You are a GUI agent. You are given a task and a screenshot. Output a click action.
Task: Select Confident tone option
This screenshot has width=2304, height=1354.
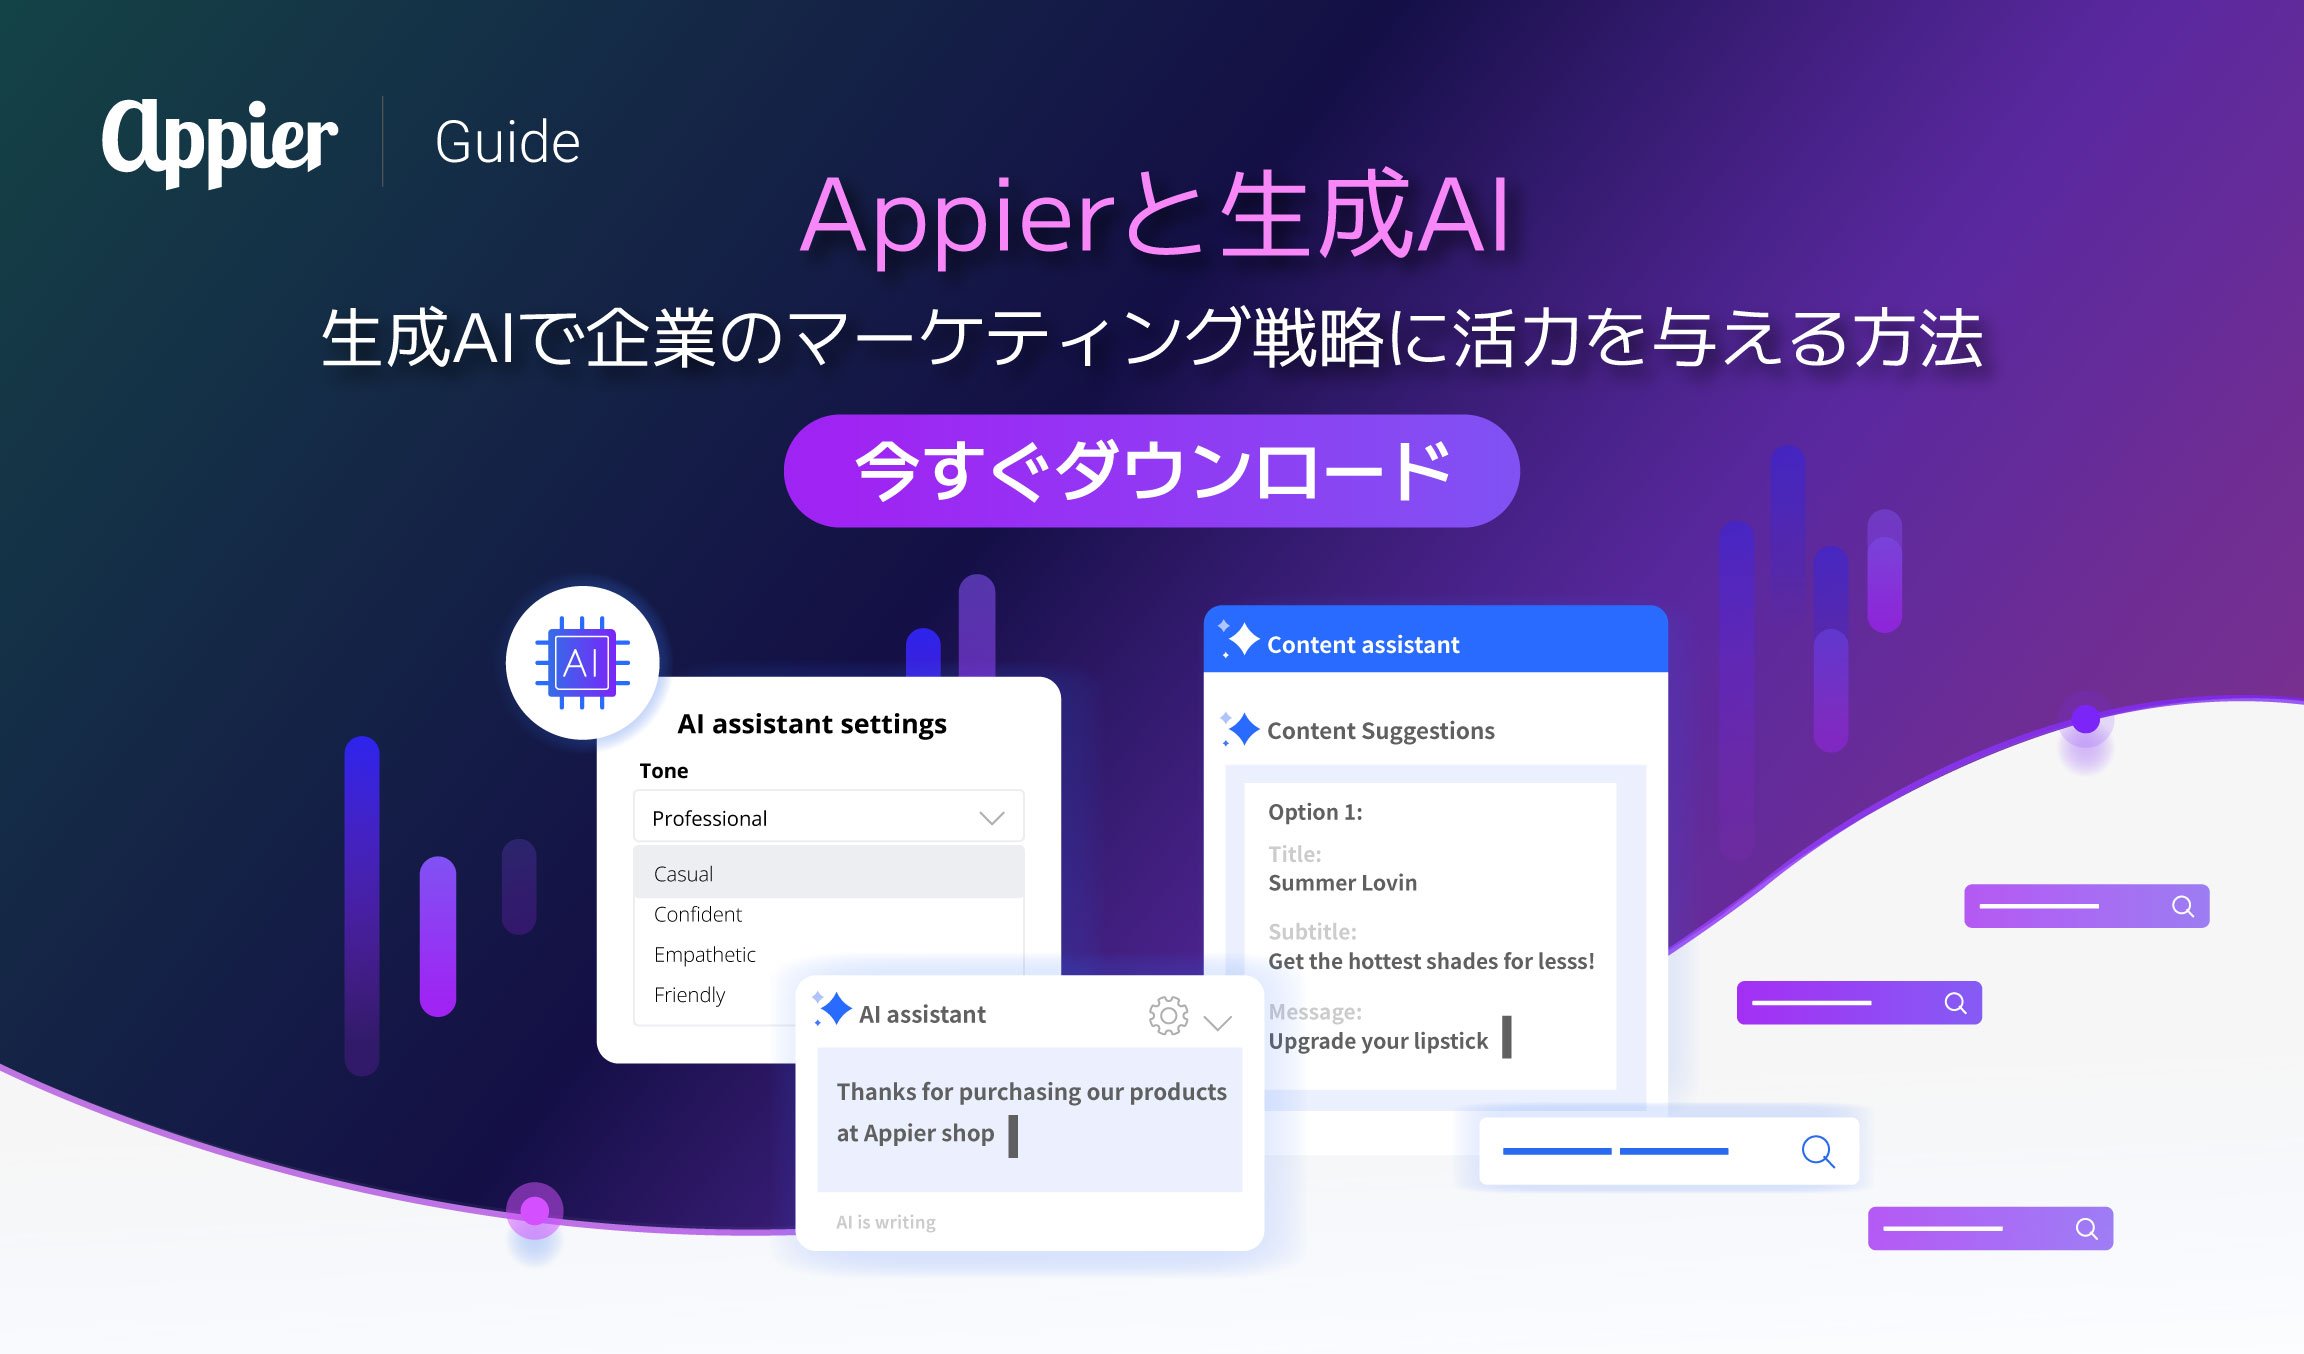pos(696,916)
